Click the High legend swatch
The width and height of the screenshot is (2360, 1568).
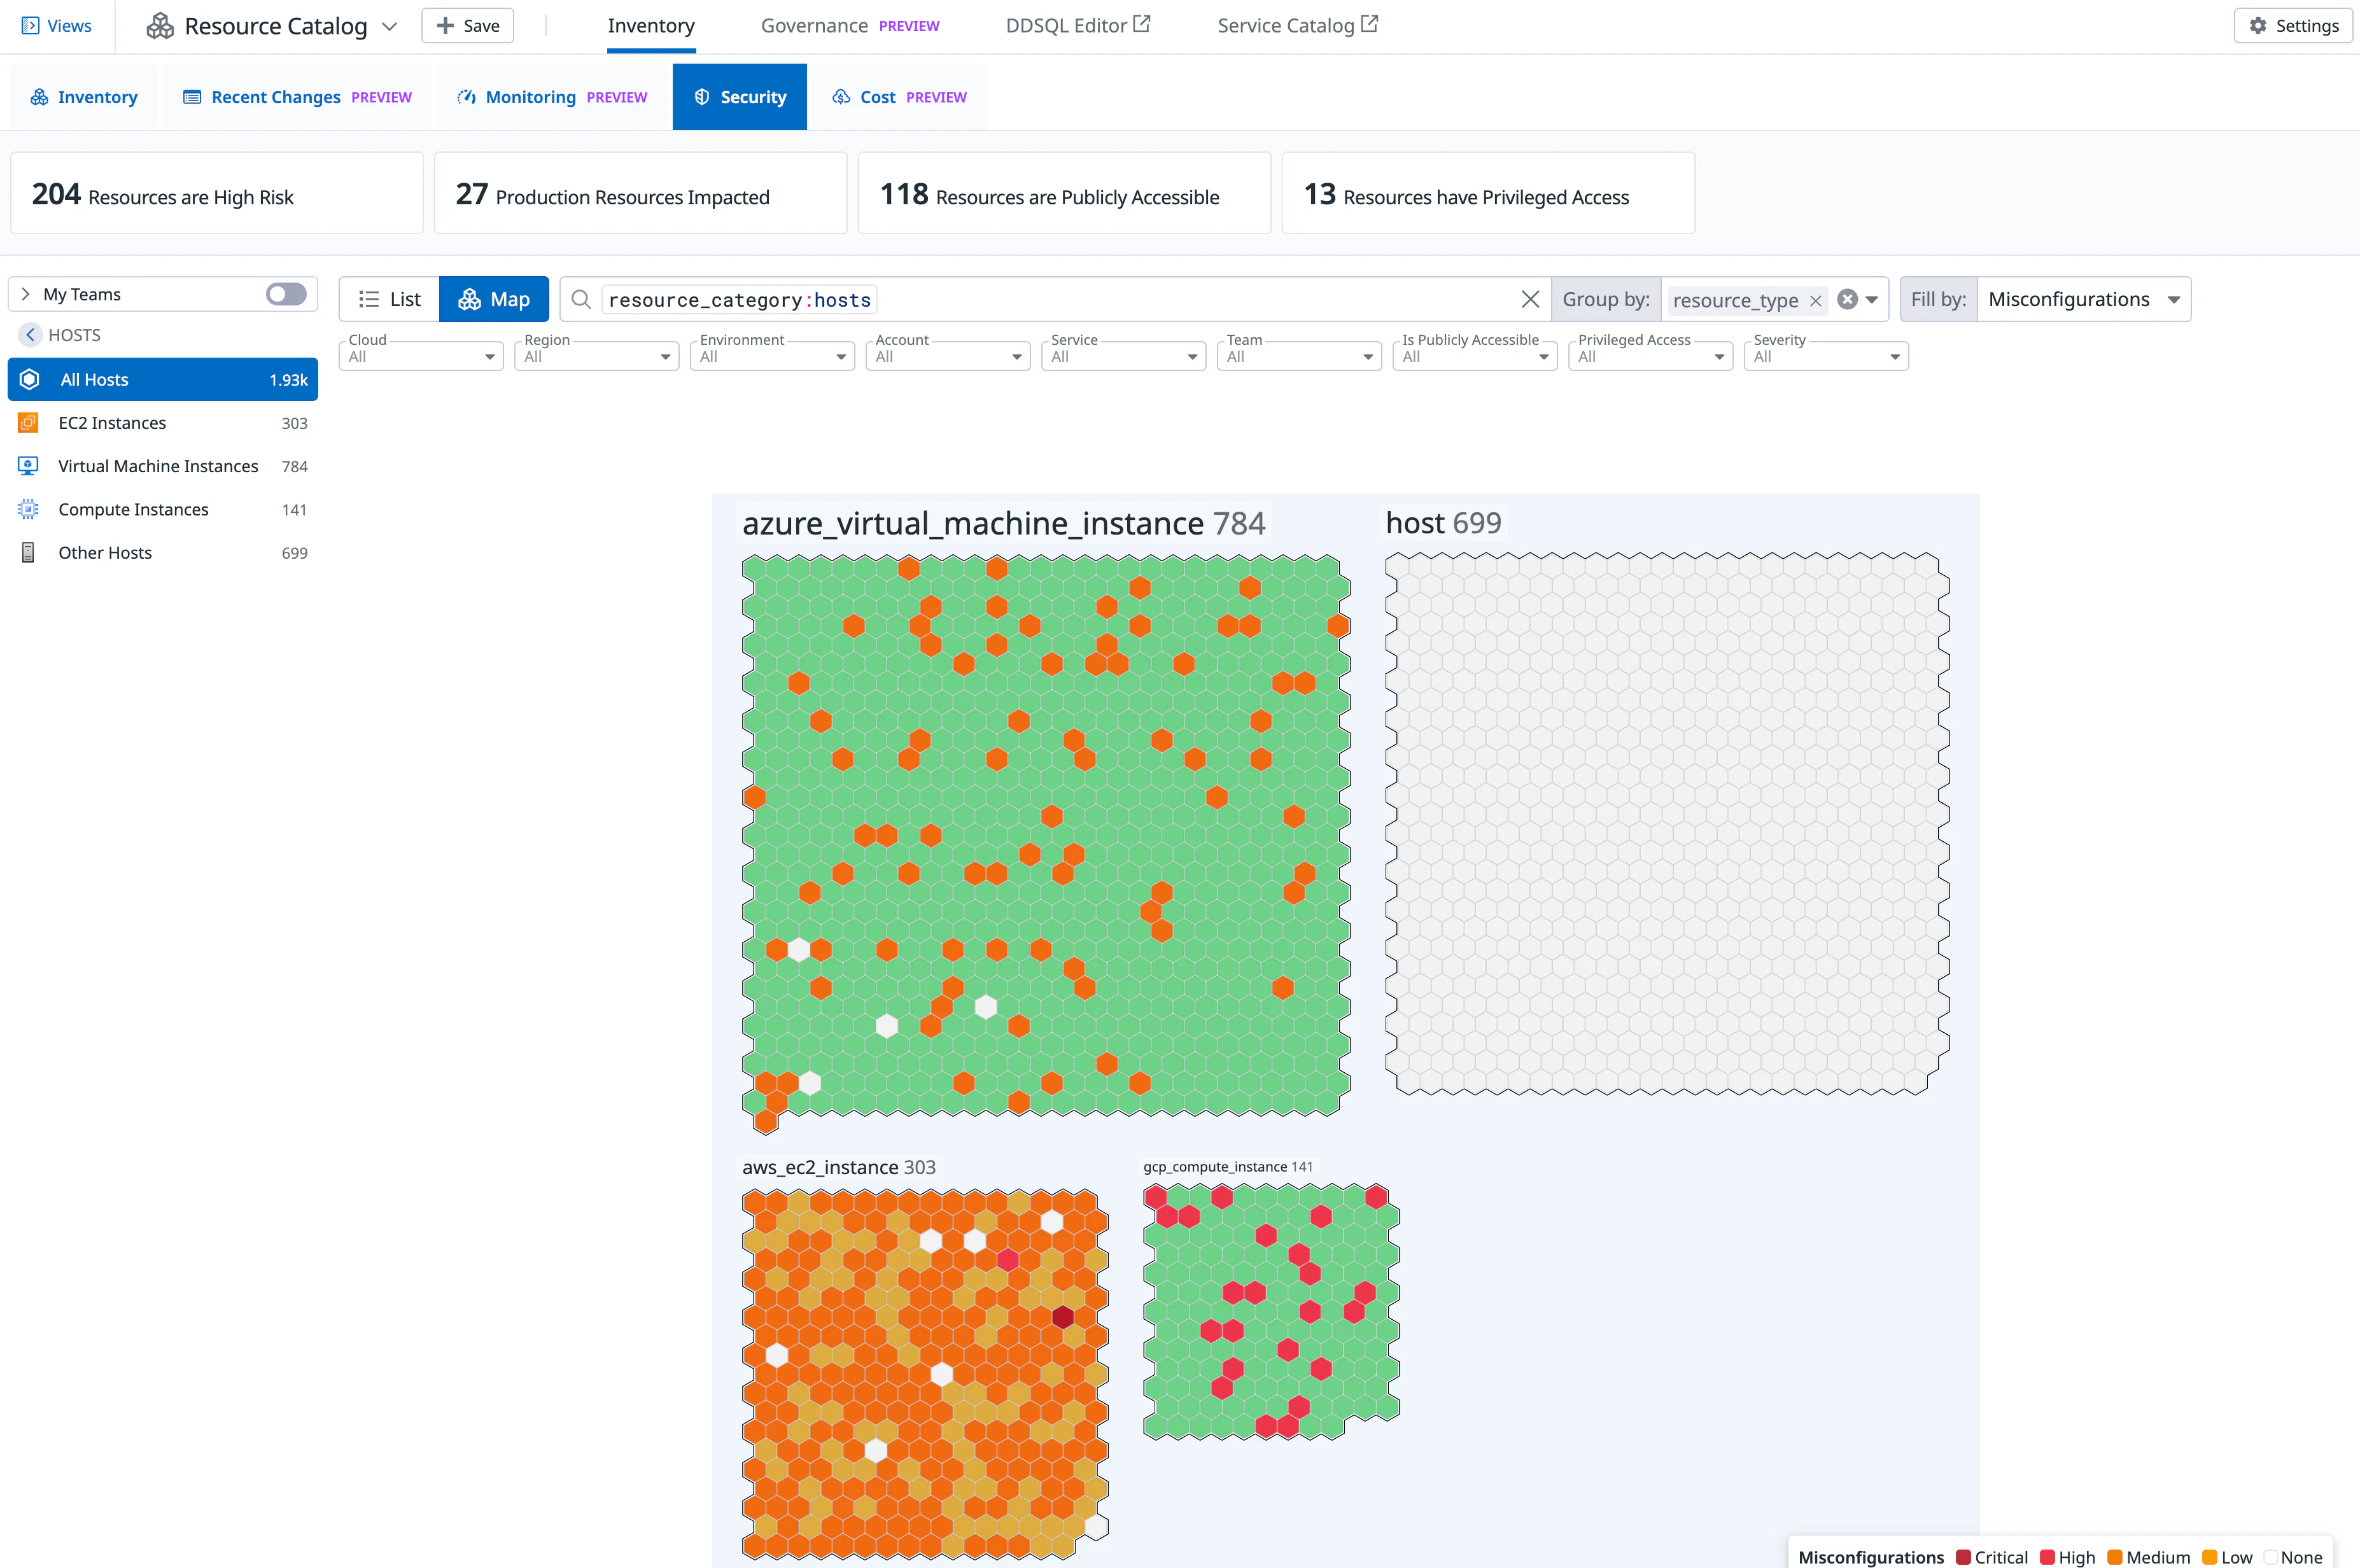2047,1557
